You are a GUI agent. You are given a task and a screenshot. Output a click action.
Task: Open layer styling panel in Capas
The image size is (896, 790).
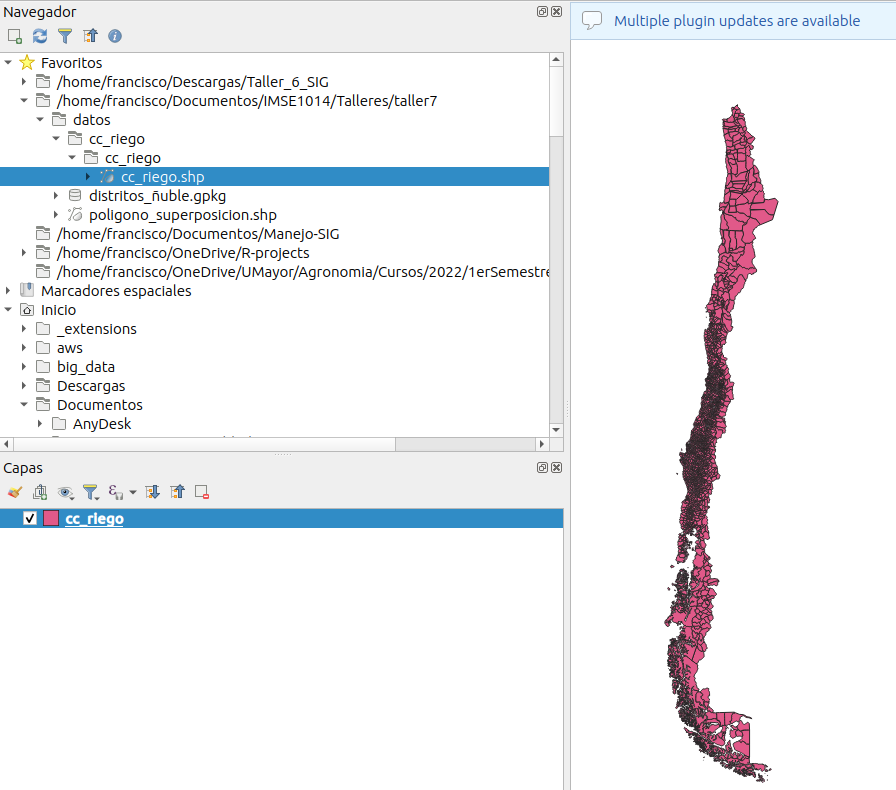click(14, 492)
